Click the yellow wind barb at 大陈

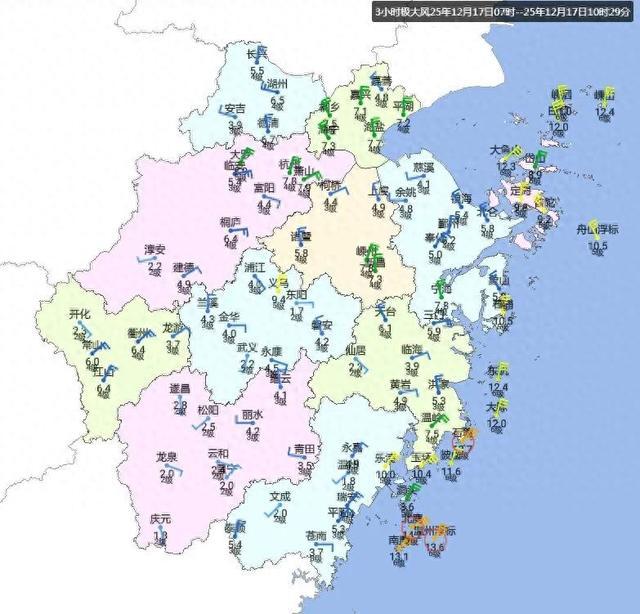(503, 406)
